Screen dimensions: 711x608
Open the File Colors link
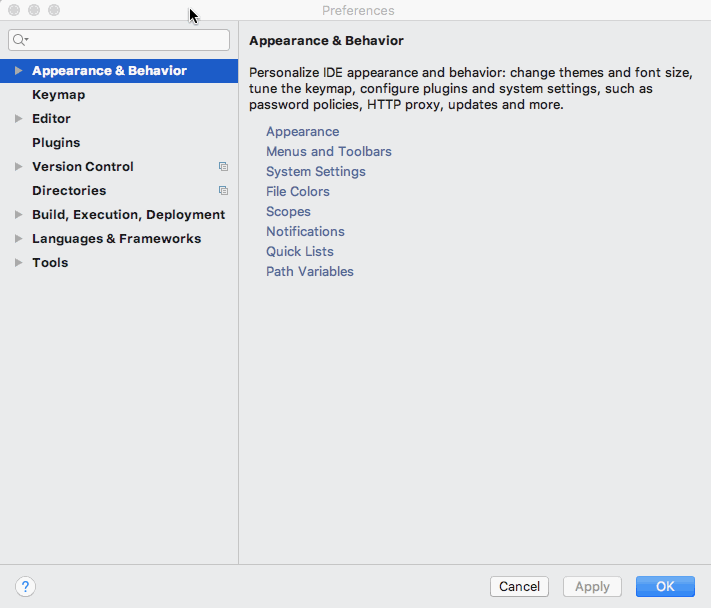coord(297,192)
